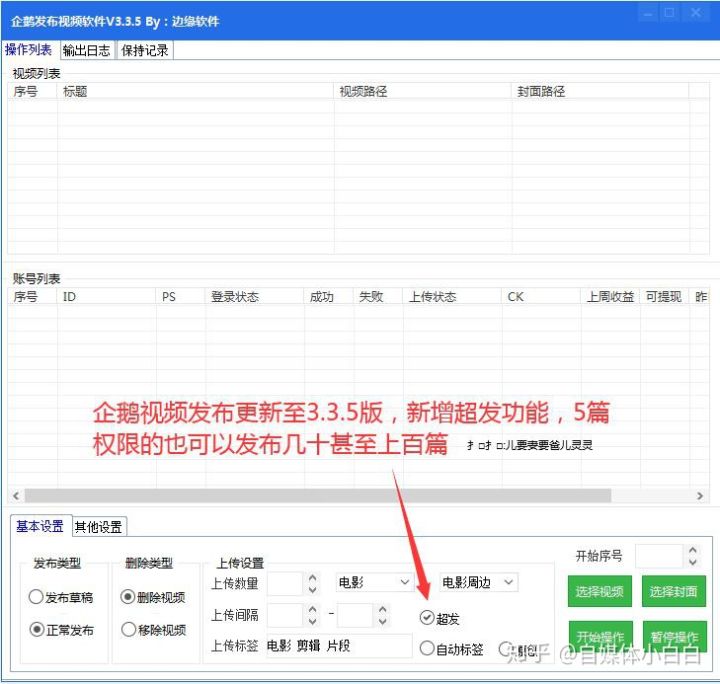Click the scrollbar right arrow in account list
The width and height of the screenshot is (720, 684).
700,496
